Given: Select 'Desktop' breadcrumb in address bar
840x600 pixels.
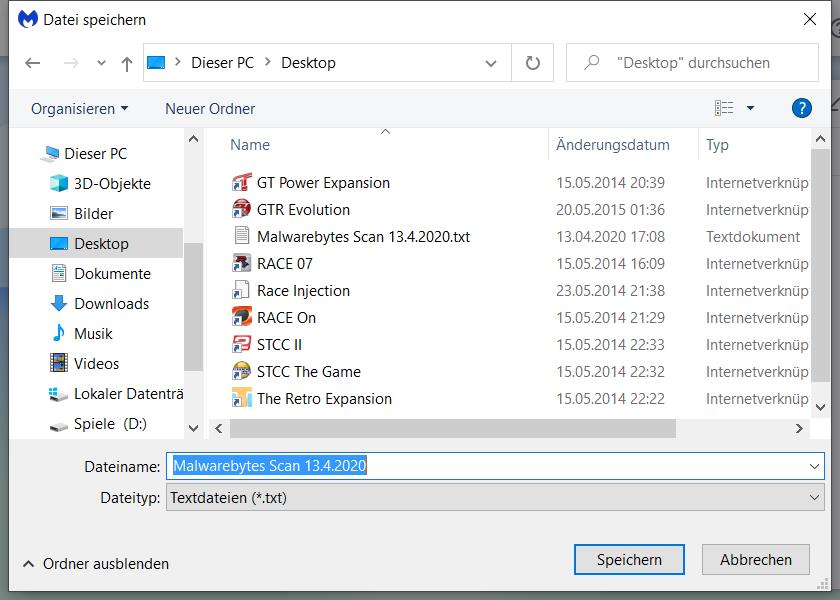Looking at the screenshot, I should click(309, 63).
